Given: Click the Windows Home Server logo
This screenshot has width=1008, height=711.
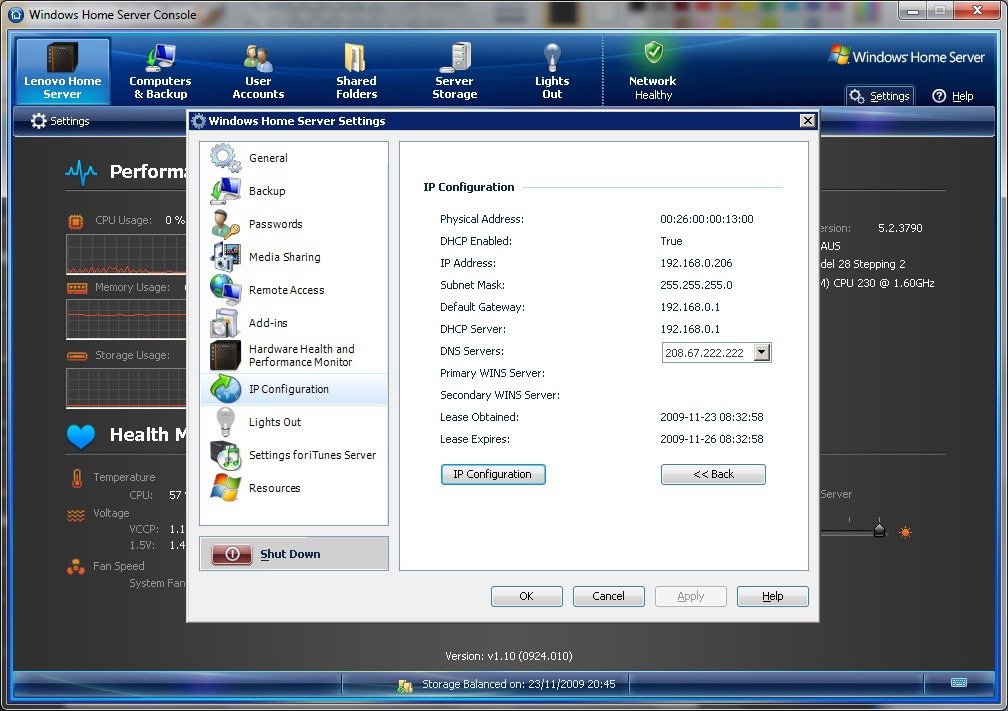Looking at the screenshot, I should pos(906,57).
